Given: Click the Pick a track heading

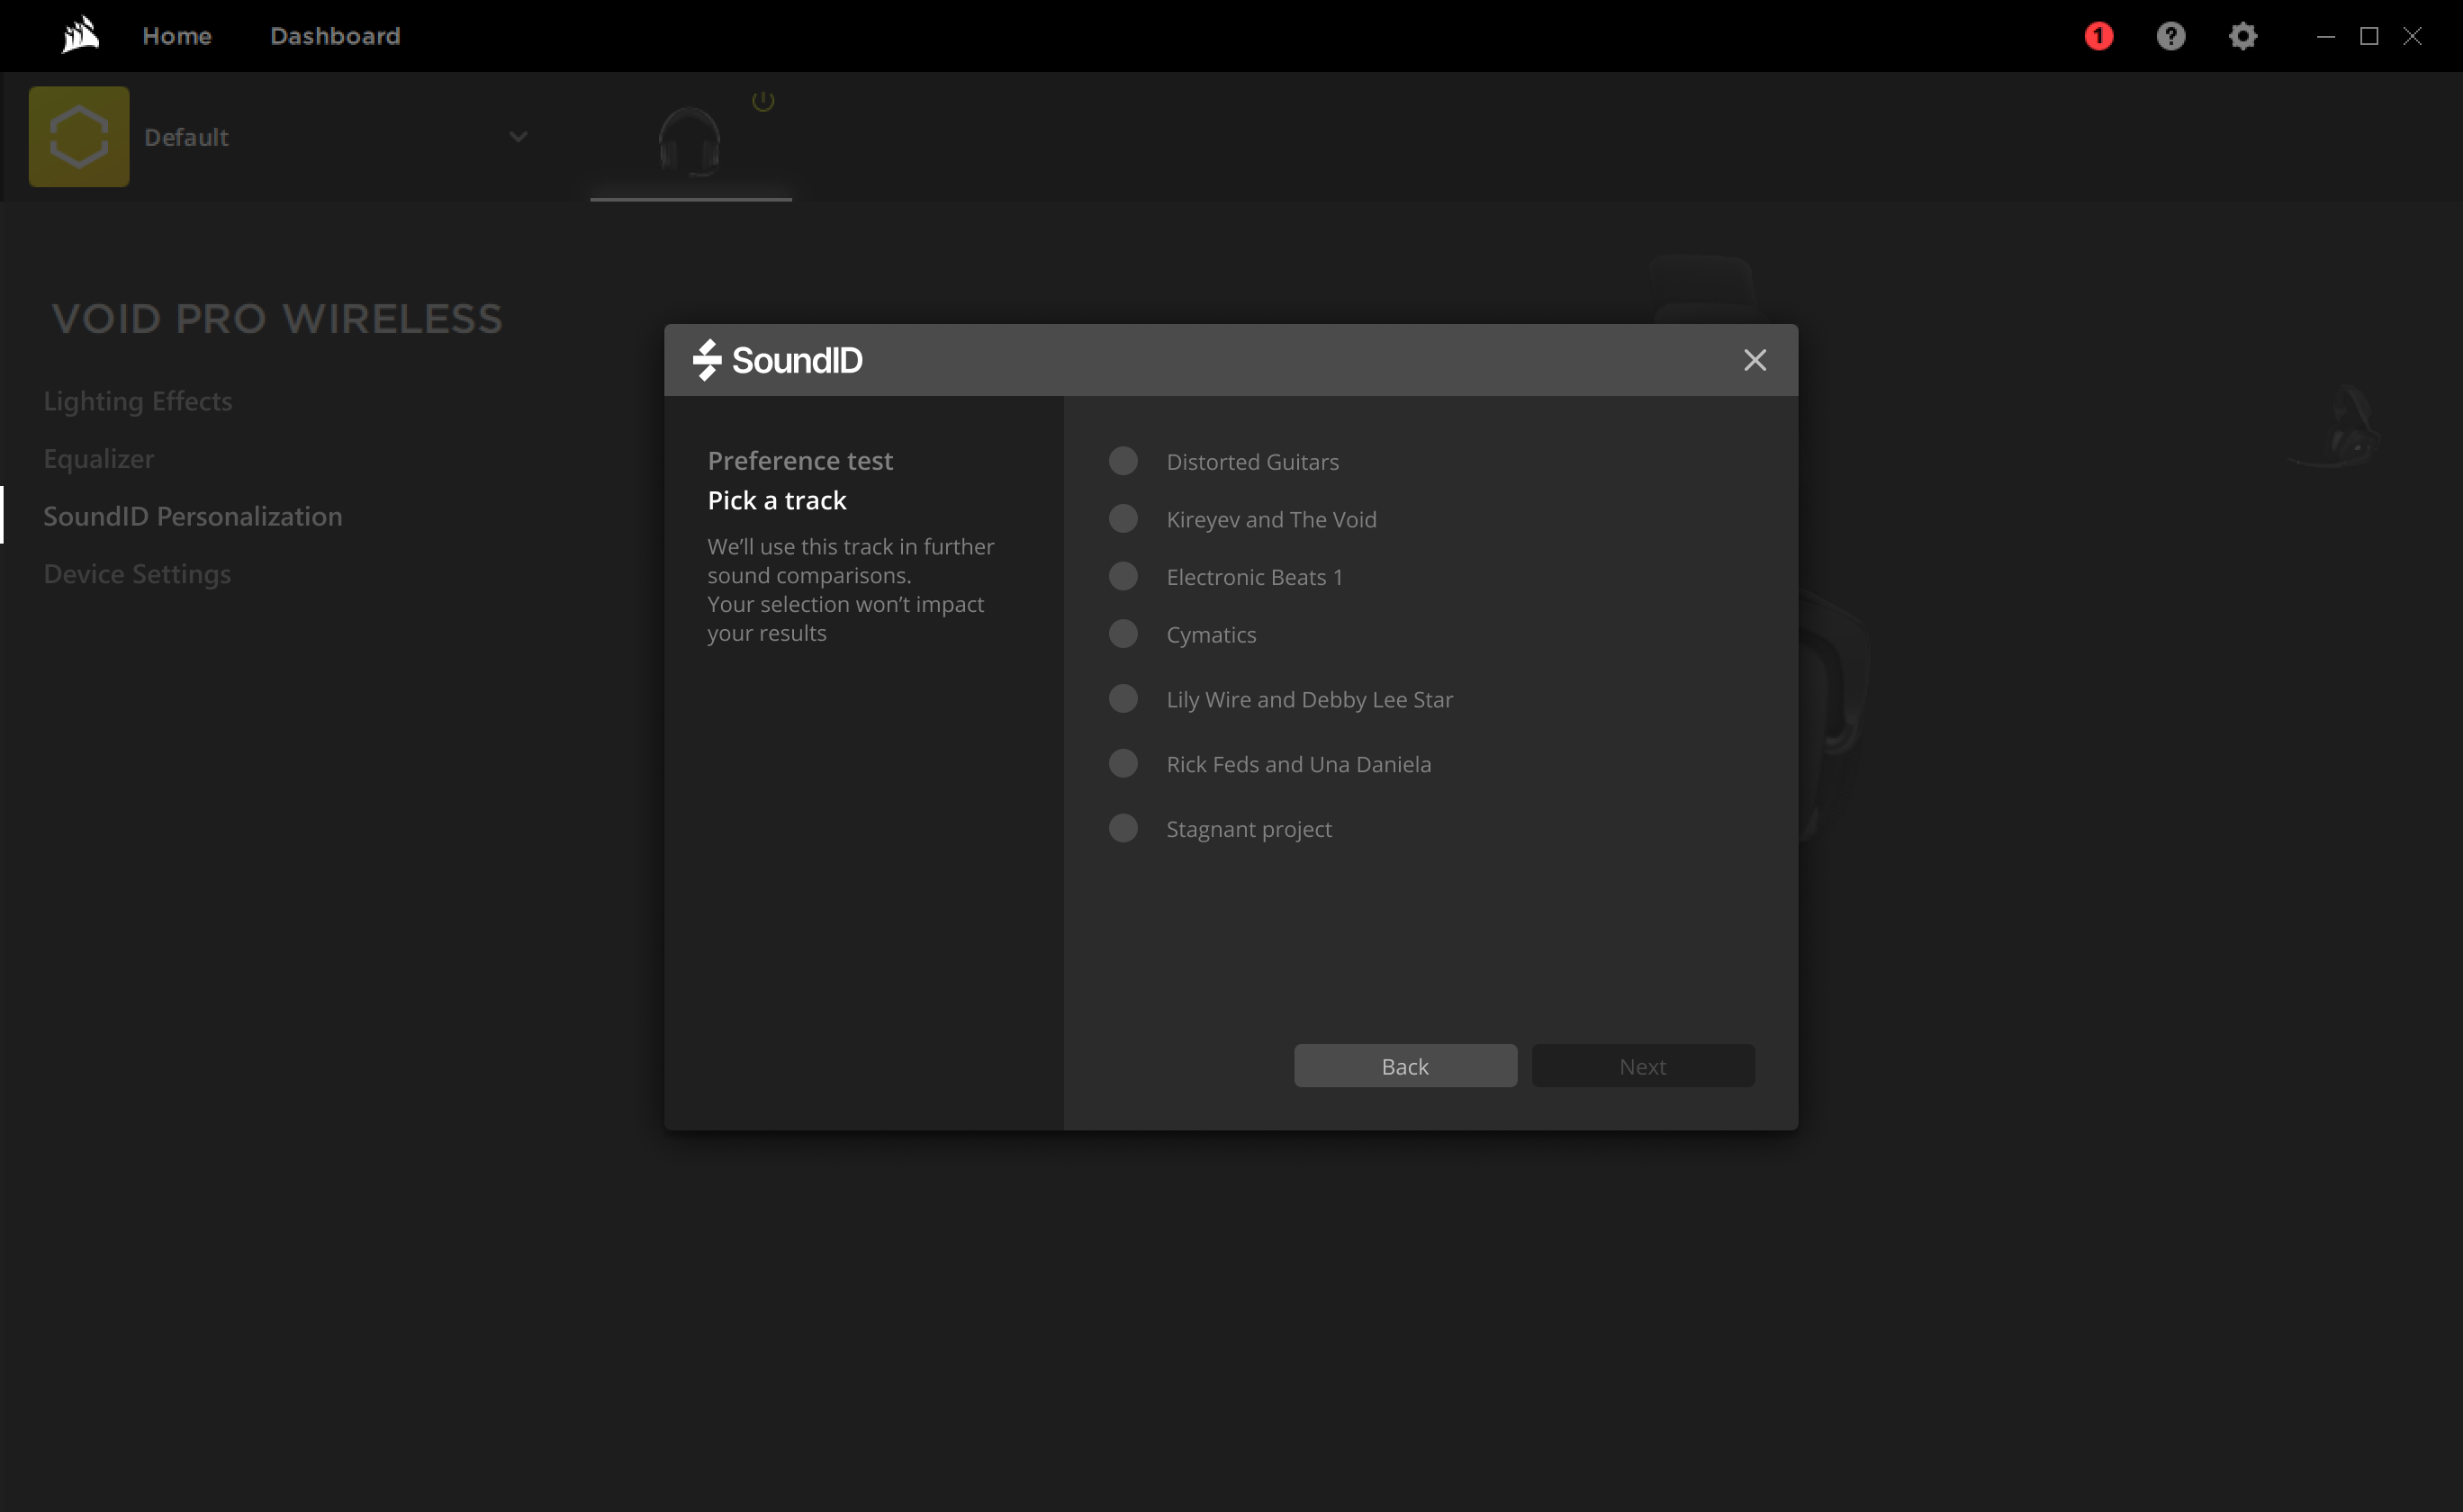Looking at the screenshot, I should click(x=777, y=500).
